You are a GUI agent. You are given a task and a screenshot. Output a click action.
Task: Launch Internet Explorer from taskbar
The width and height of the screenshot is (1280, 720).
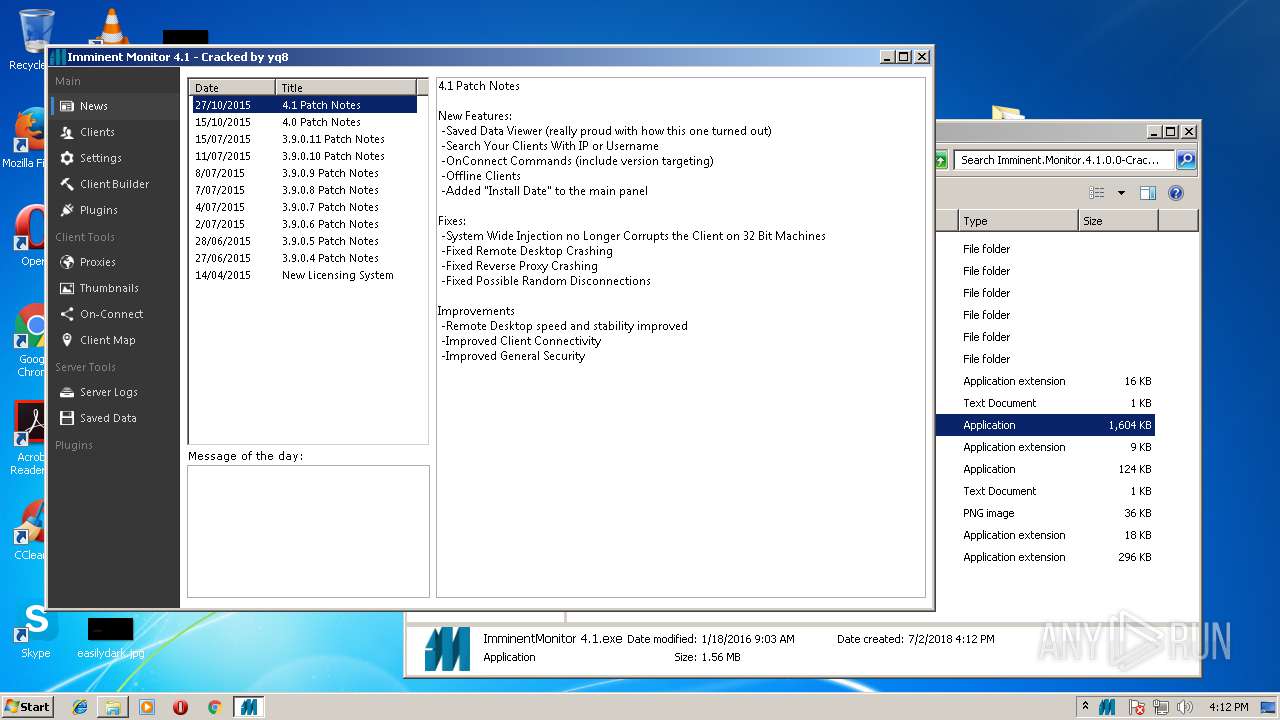pyautogui.click(x=80, y=707)
